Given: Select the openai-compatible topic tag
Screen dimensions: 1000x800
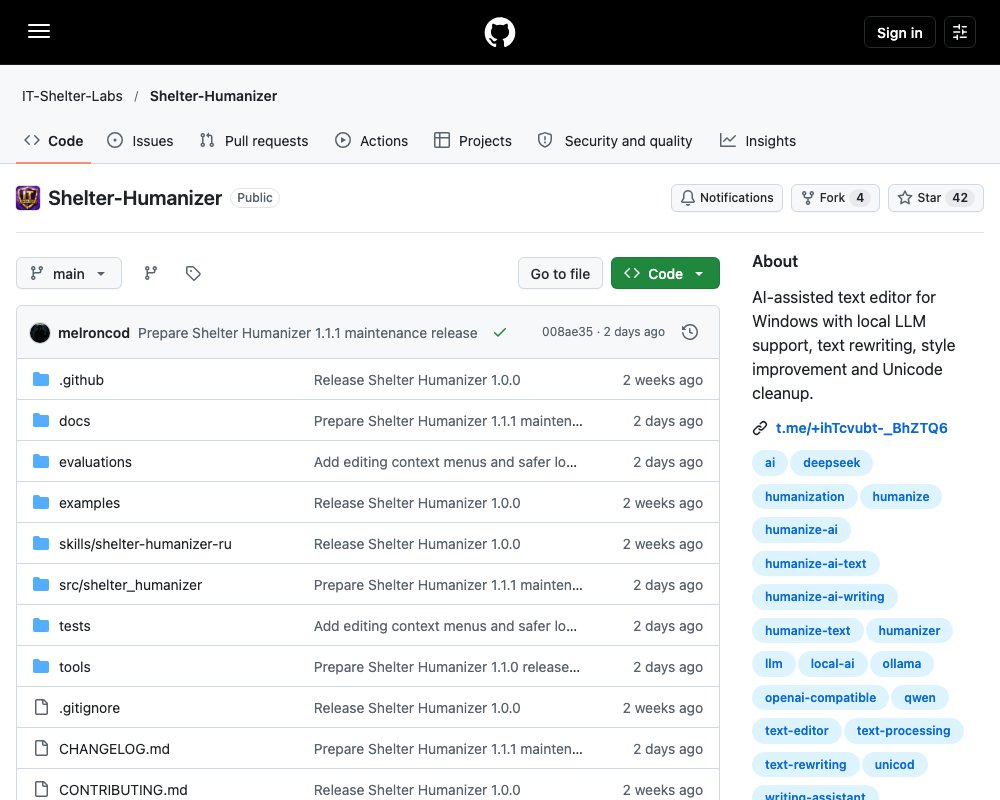Looking at the screenshot, I should pos(820,697).
